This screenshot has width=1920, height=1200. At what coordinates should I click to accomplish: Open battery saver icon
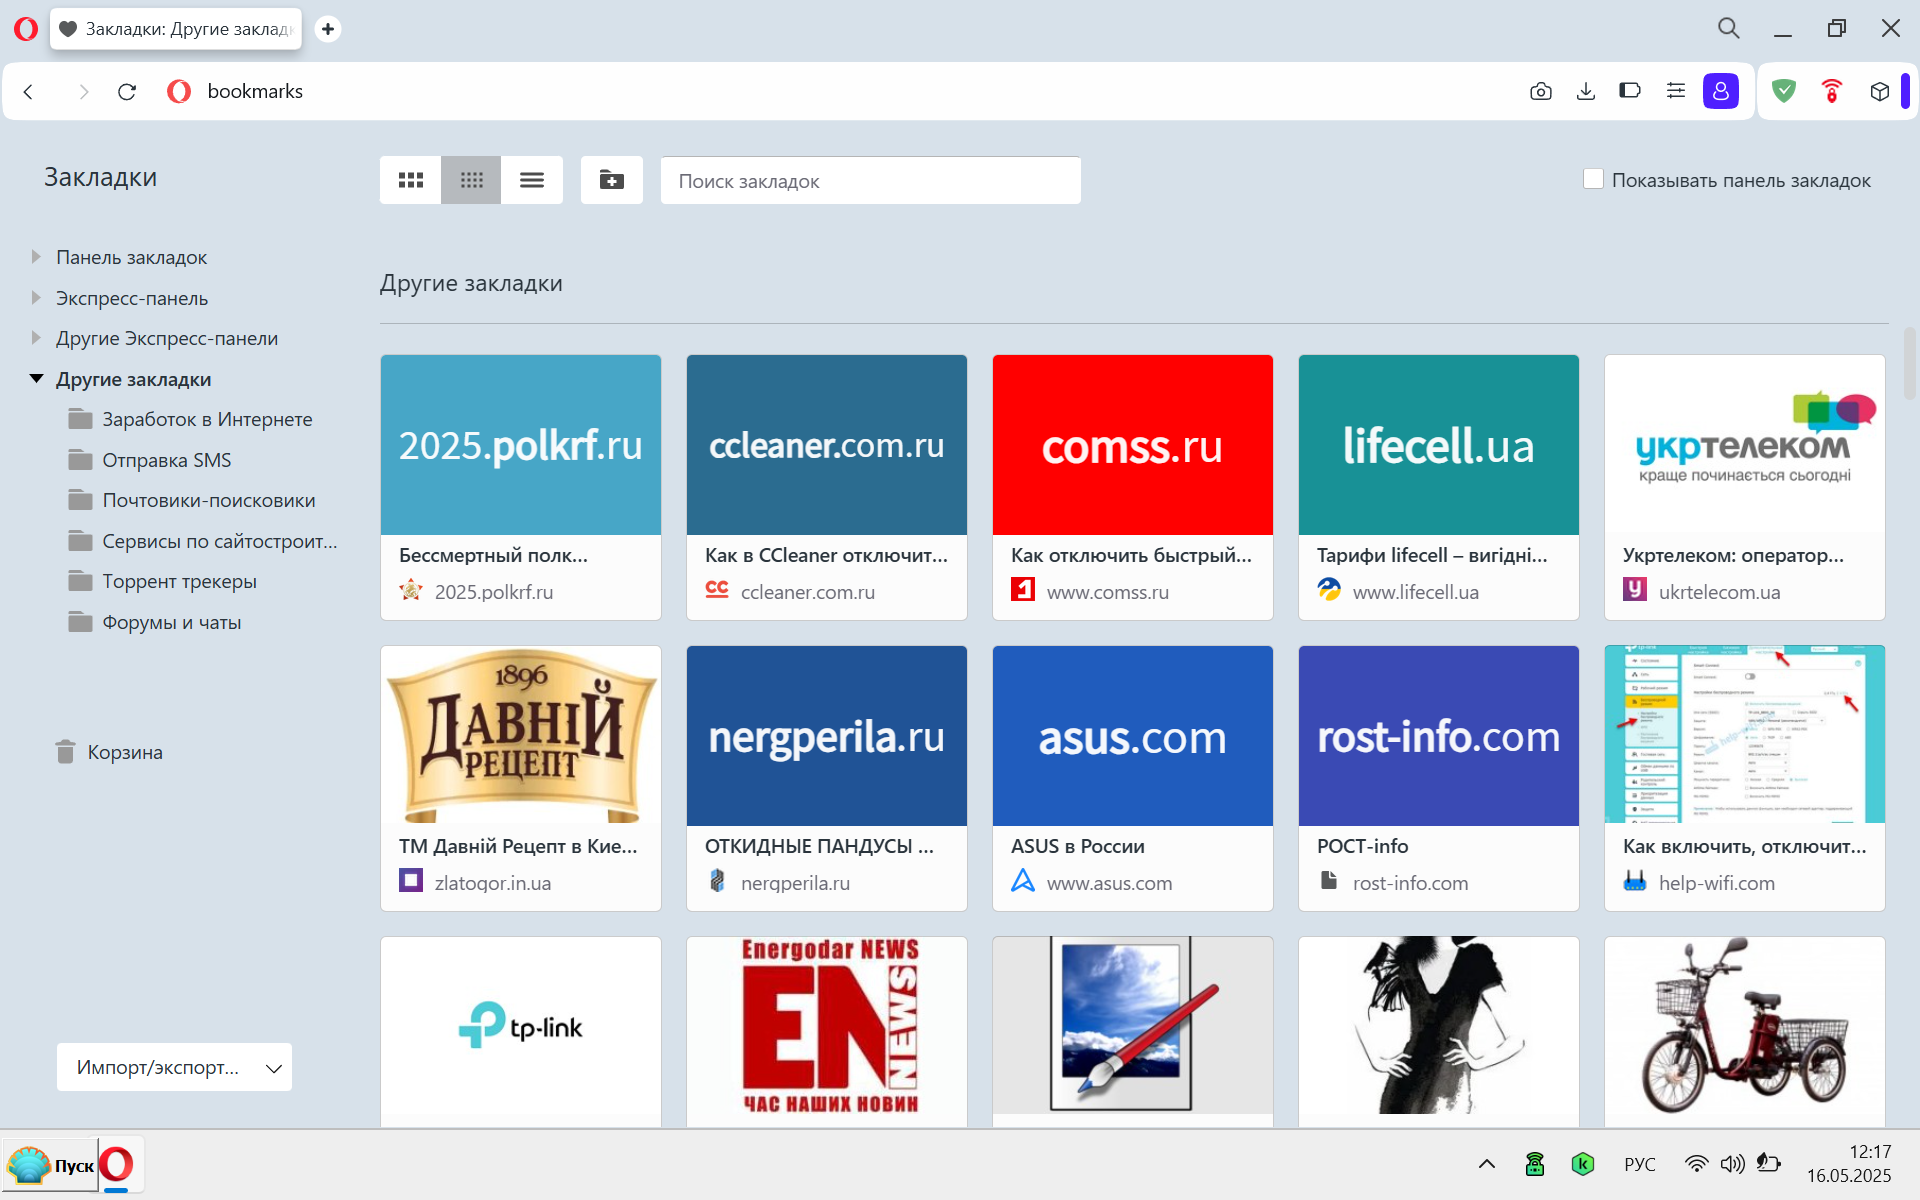coord(1630,91)
